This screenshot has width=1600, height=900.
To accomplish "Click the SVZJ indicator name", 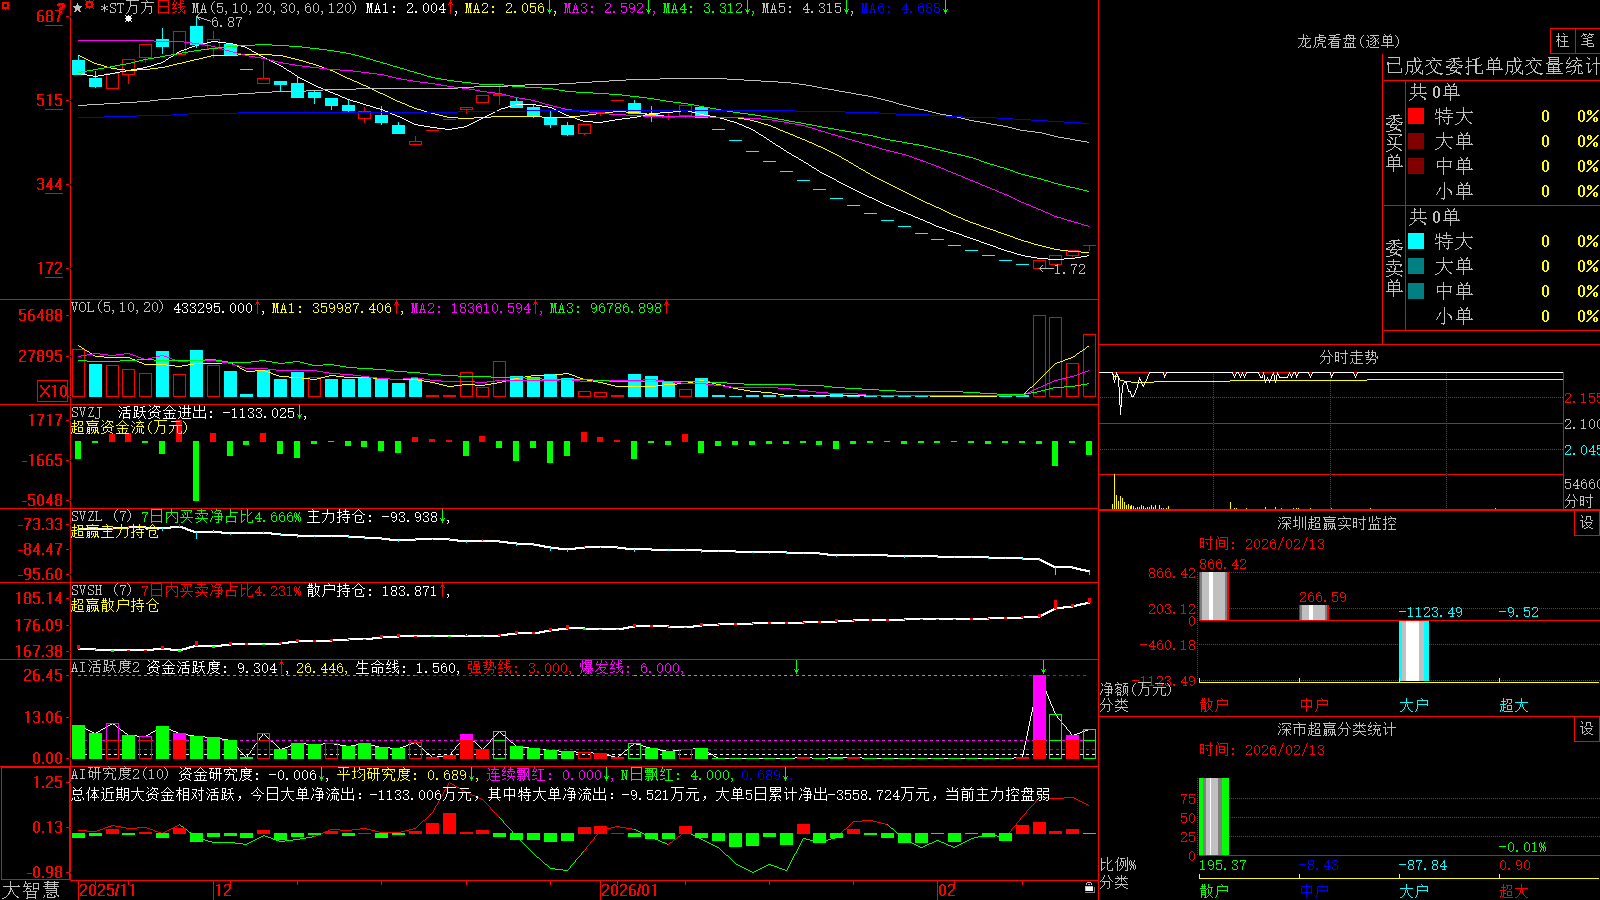I will pos(87,412).
